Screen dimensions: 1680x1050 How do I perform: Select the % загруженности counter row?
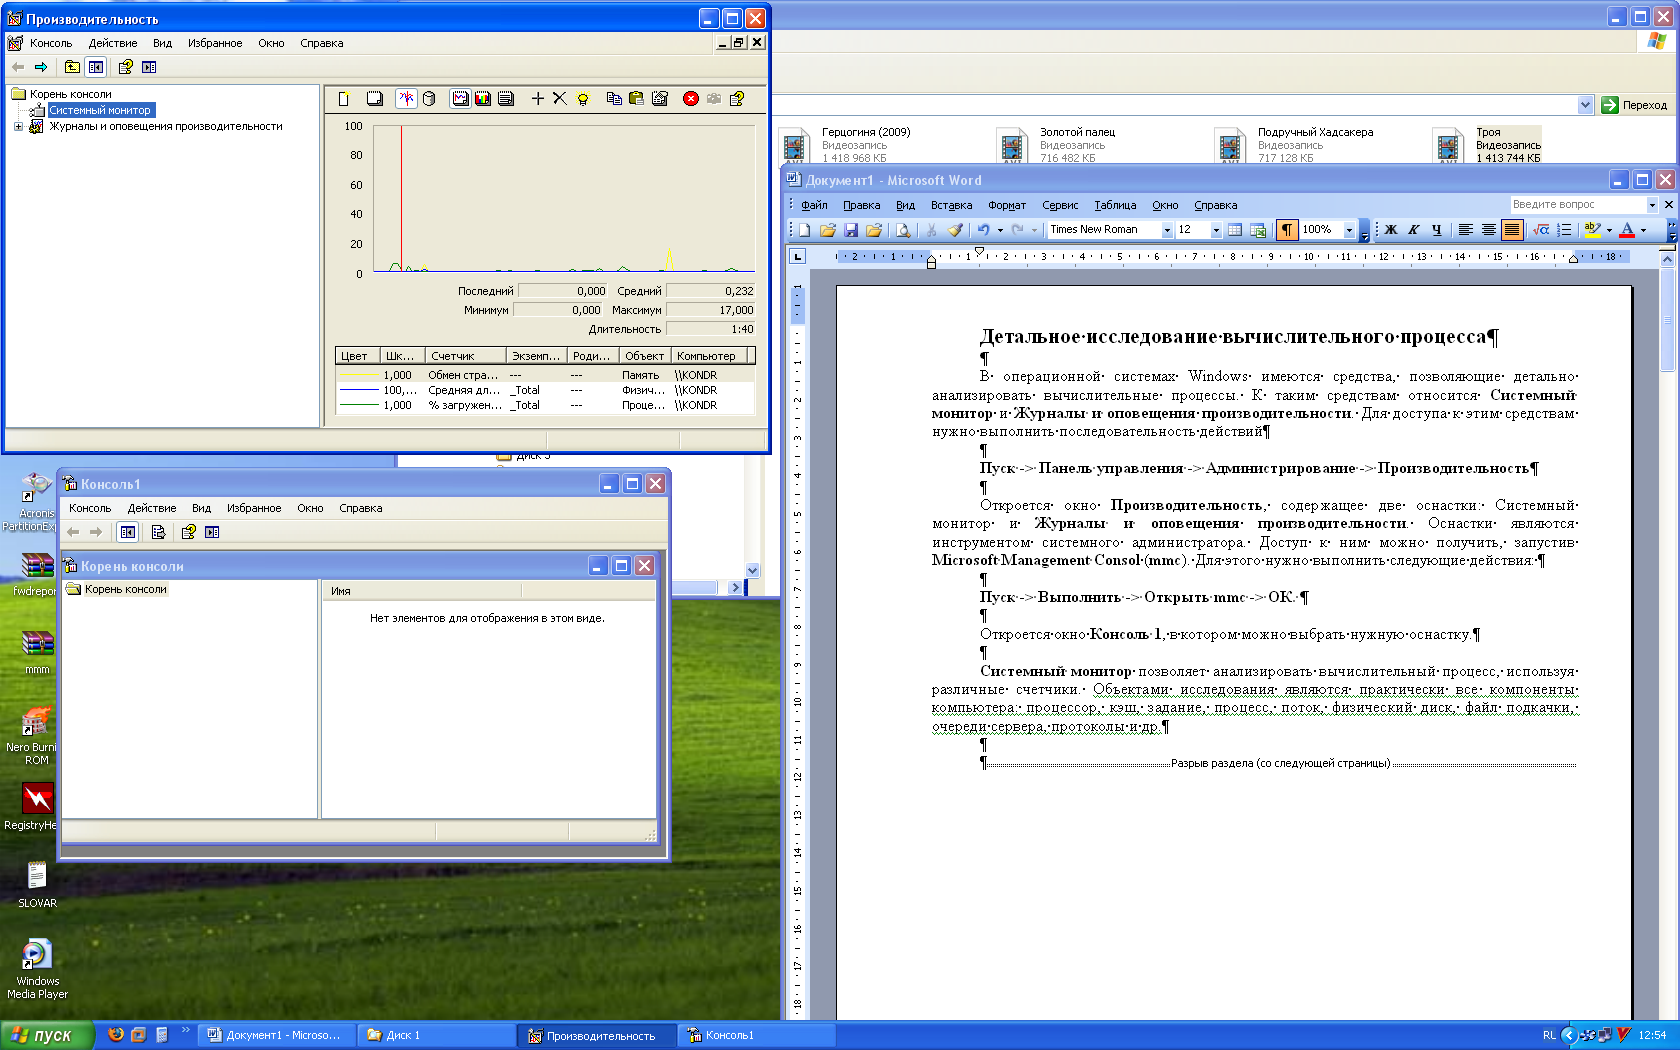(x=545, y=405)
